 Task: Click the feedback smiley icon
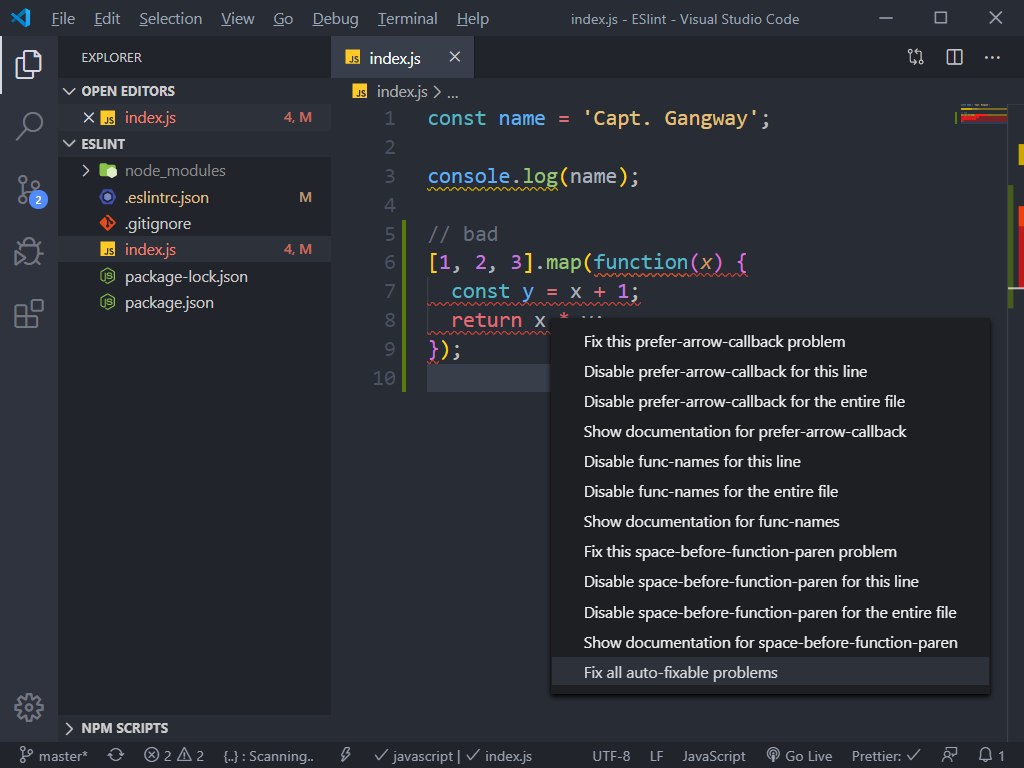coord(950,756)
